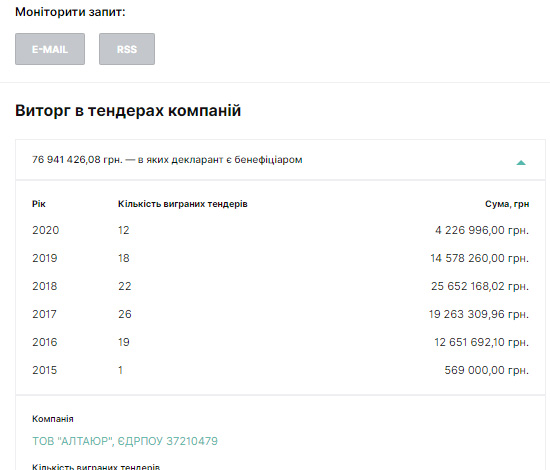Click tender count 22 for 2018
This screenshot has width=550, height=470.
pyautogui.click(x=125, y=286)
